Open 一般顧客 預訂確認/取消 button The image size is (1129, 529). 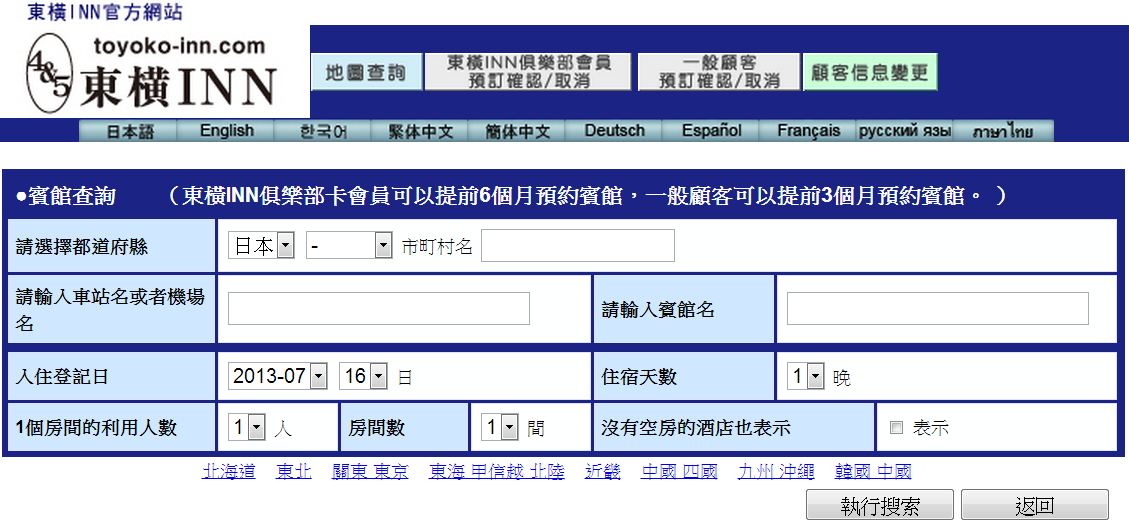point(719,72)
